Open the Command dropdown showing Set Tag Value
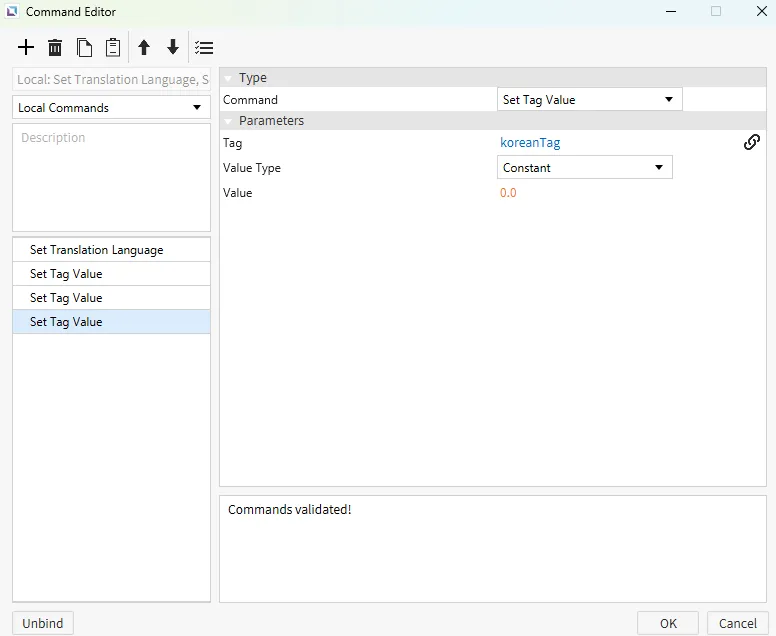The image size is (776, 636). [x=589, y=100]
